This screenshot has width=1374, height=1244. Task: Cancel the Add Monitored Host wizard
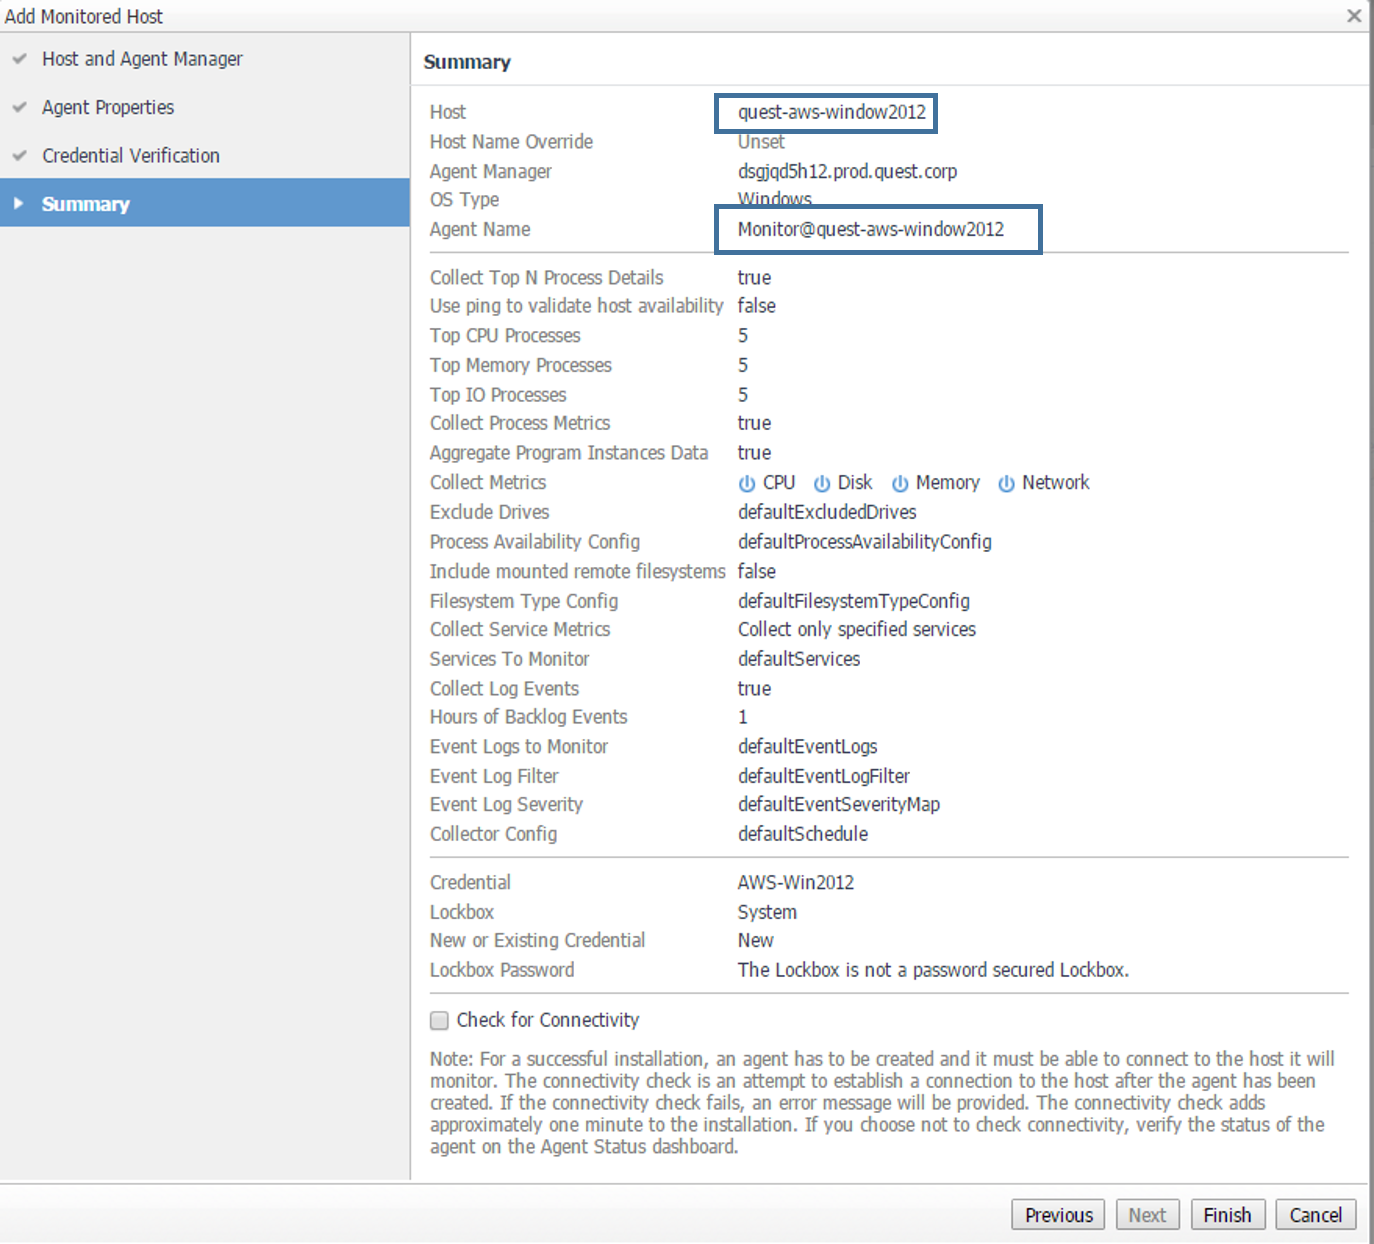(x=1315, y=1215)
